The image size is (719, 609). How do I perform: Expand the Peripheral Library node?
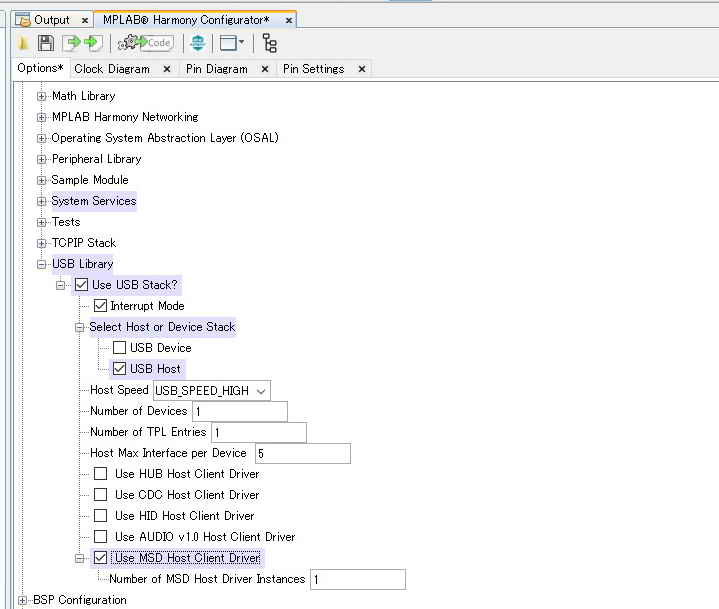[x=41, y=159]
